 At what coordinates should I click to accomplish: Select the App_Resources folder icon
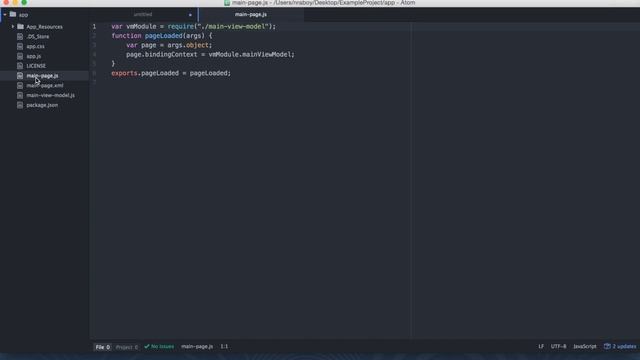coord(20,27)
